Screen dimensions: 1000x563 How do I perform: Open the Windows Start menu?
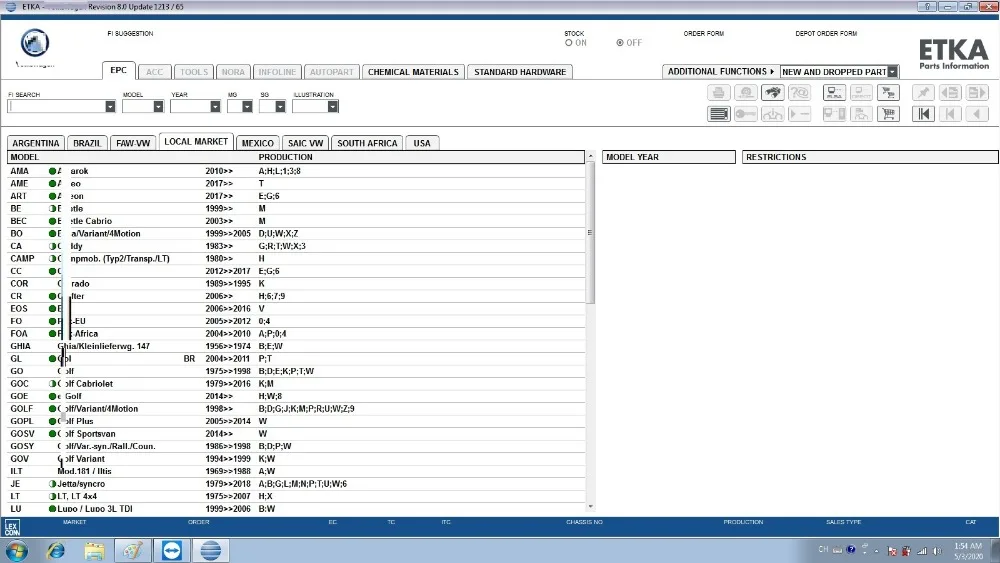click(x=17, y=550)
